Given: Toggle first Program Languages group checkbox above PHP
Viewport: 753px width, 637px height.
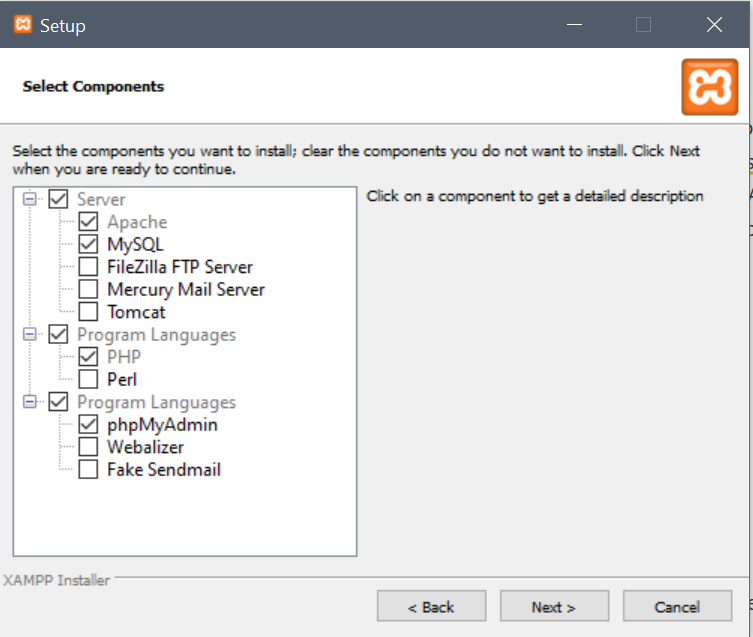Looking at the screenshot, I should tap(58, 334).
